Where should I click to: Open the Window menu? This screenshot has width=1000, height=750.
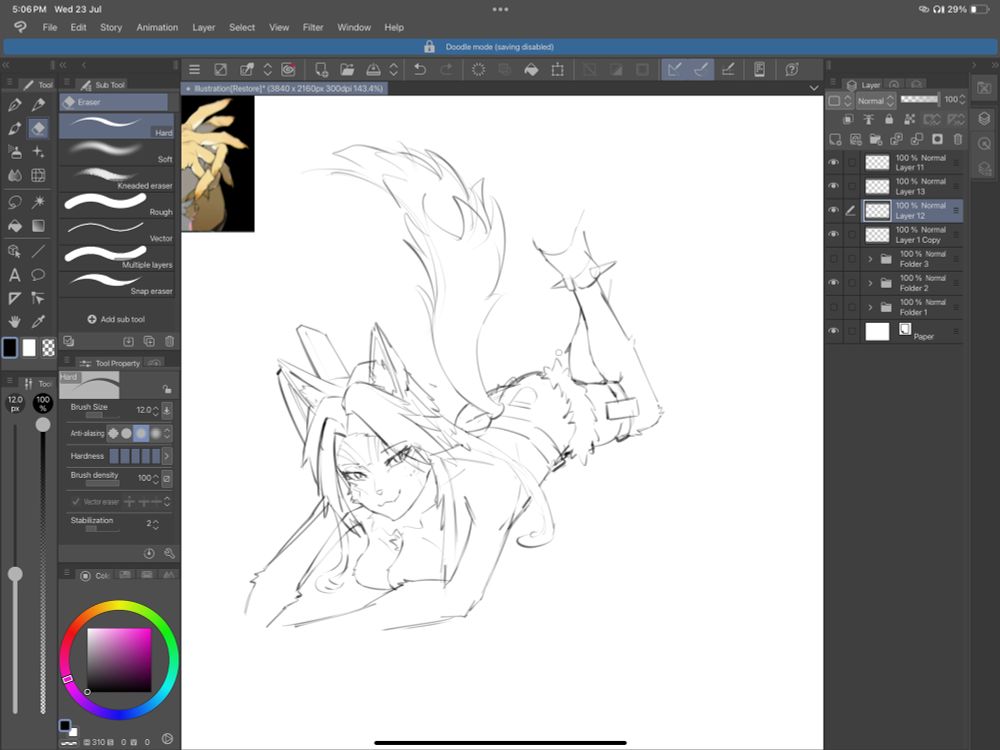(354, 27)
